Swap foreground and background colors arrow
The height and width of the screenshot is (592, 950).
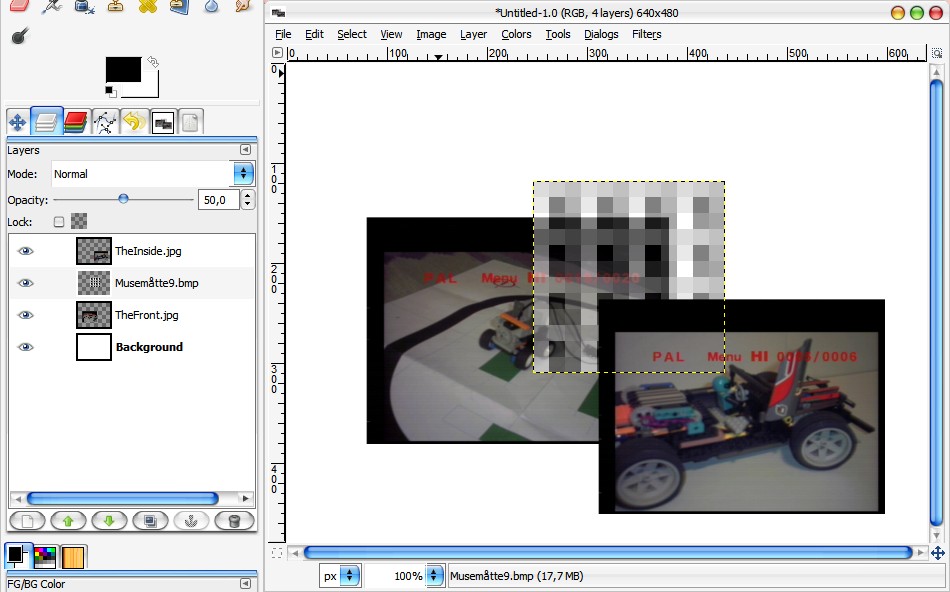coord(153,62)
